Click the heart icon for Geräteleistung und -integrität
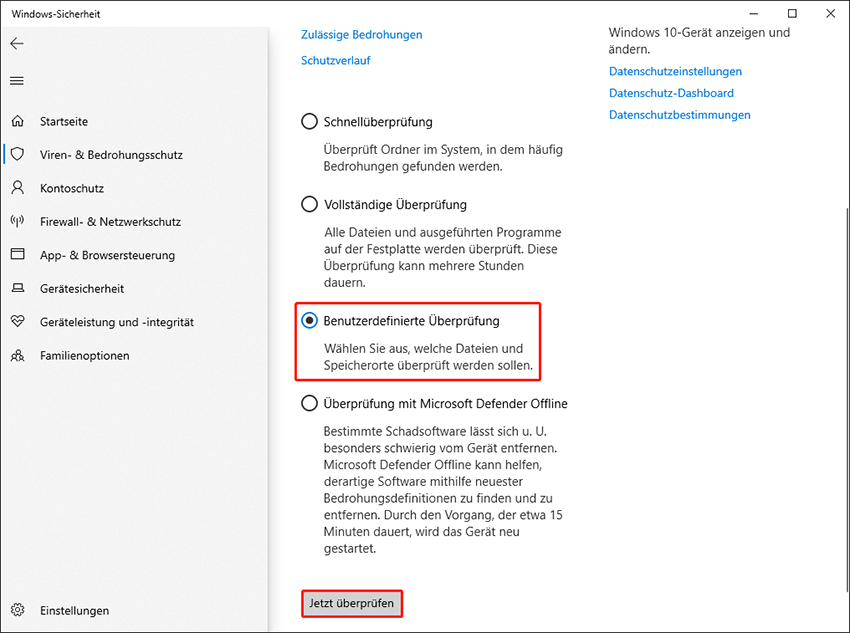 pos(17,322)
